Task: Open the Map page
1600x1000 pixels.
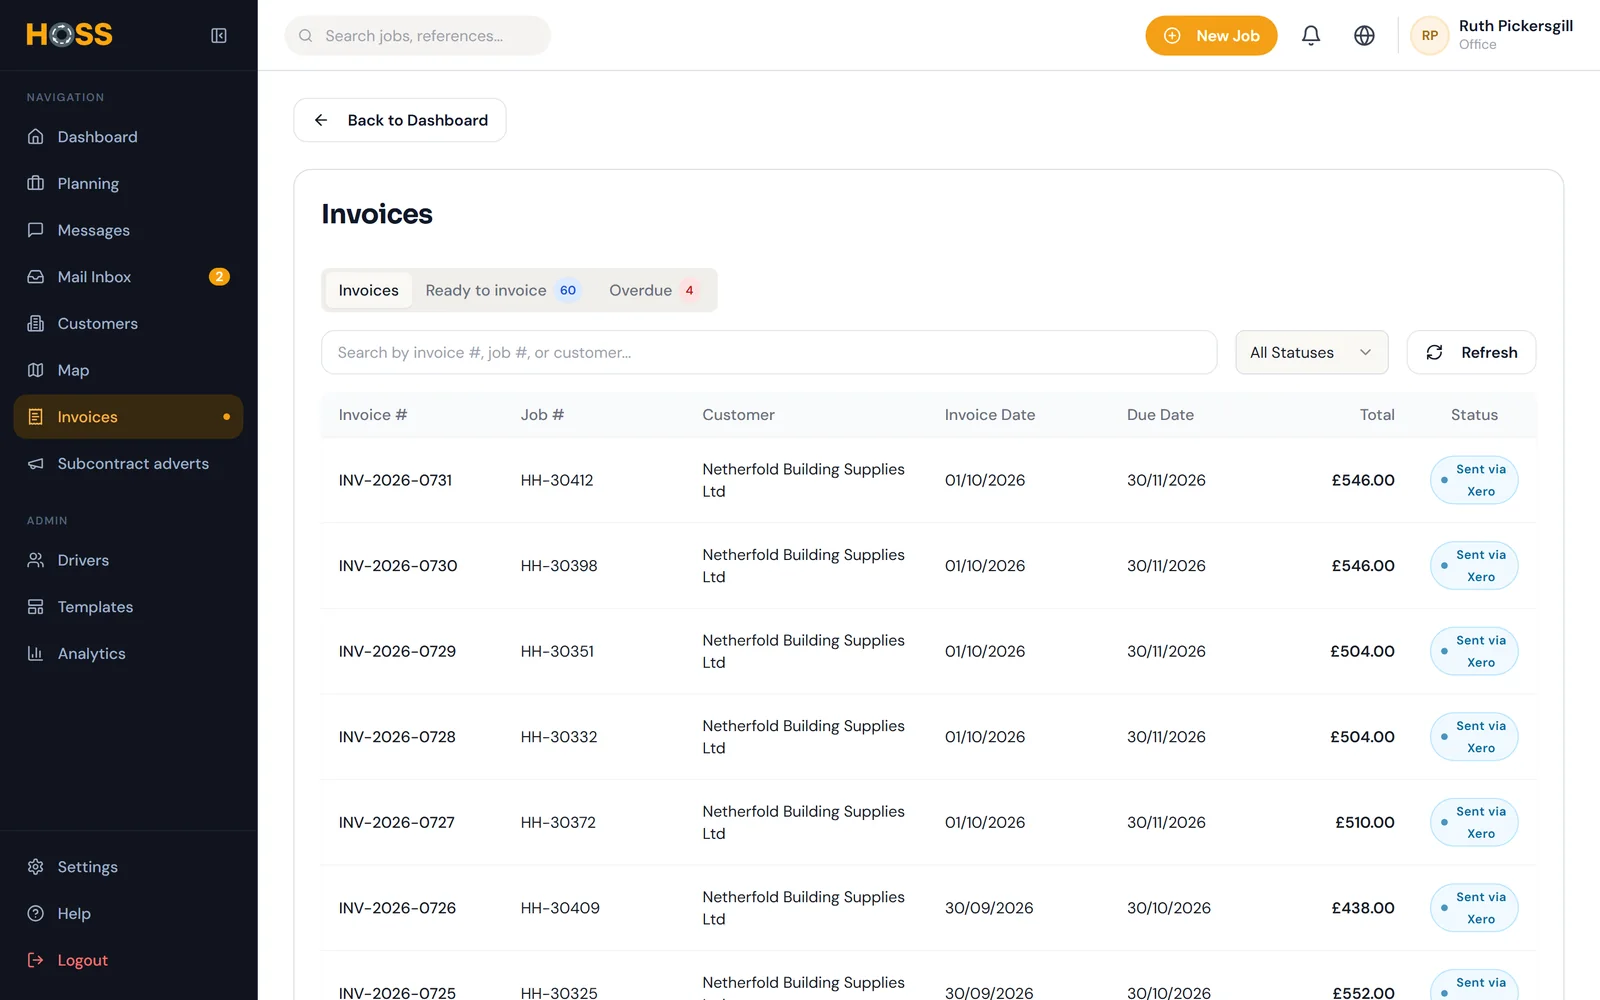Action: (128, 370)
